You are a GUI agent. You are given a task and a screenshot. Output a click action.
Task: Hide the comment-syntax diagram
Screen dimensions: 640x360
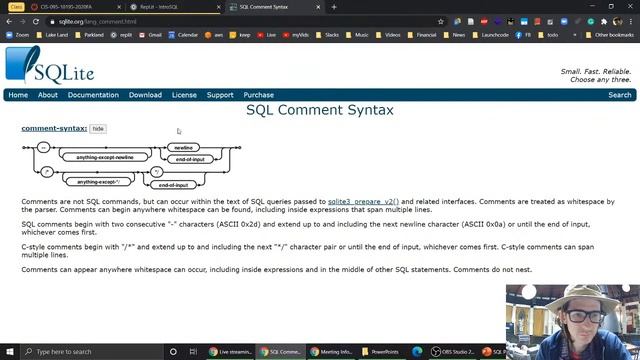98,129
